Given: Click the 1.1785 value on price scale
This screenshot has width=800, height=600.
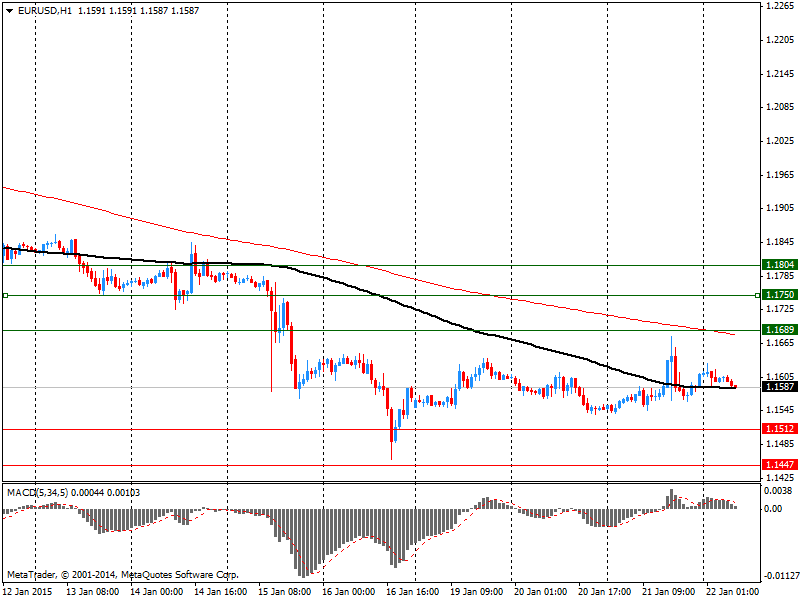Looking at the screenshot, I should pyautogui.click(x=781, y=276).
